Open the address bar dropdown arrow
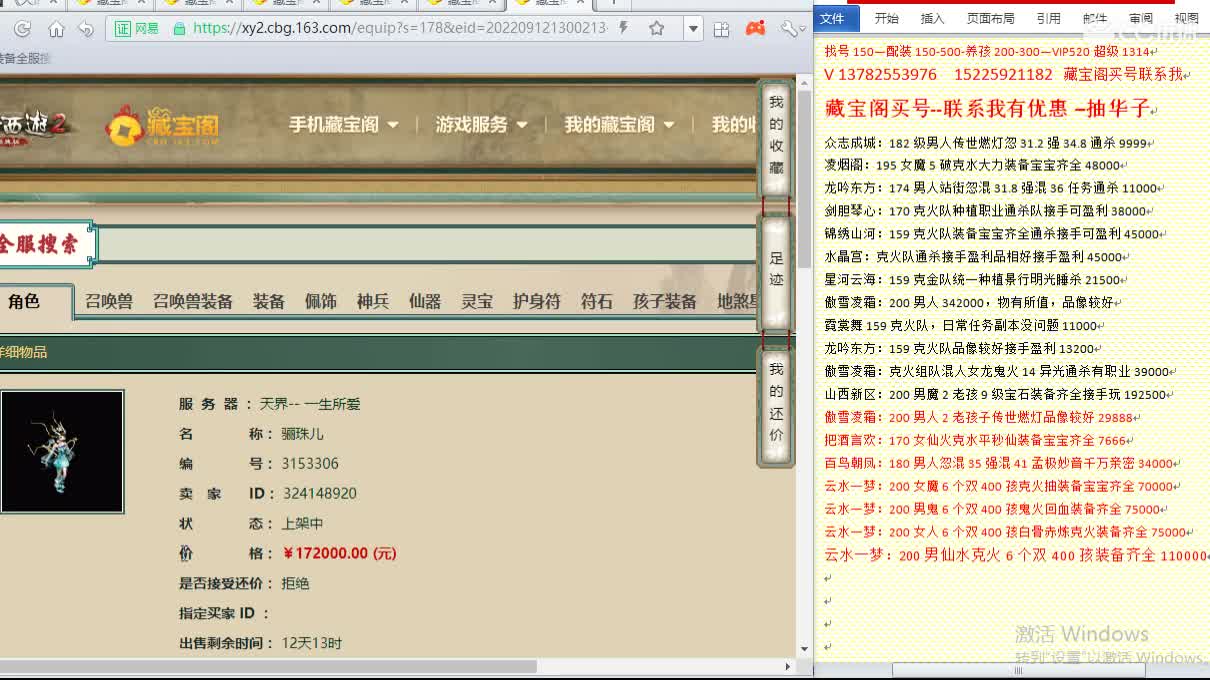The height and width of the screenshot is (680, 1210). pyautogui.click(x=692, y=29)
